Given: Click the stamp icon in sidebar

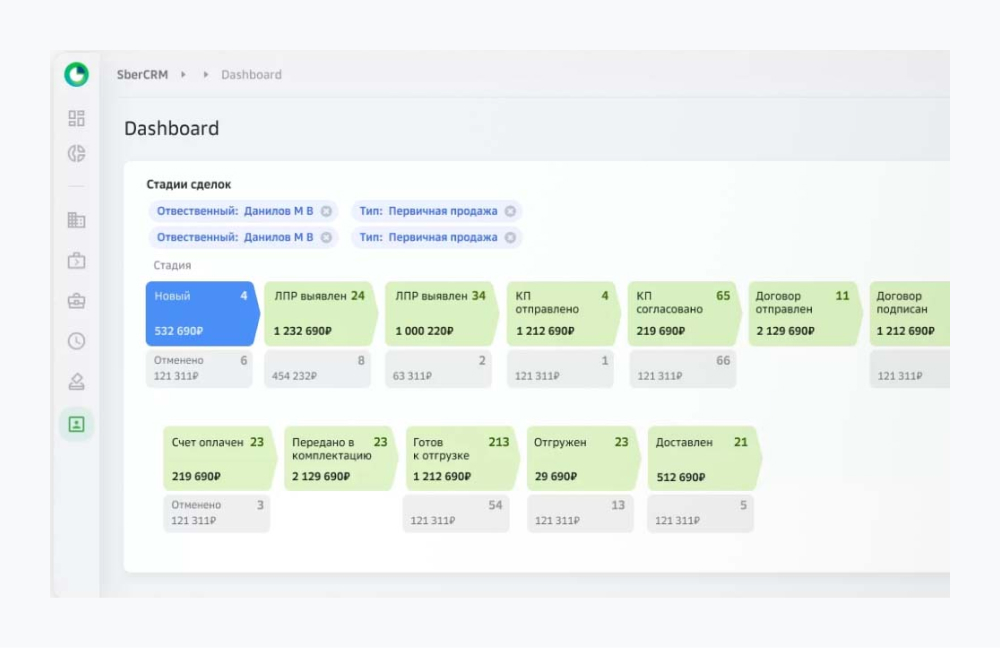Looking at the screenshot, I should tap(76, 381).
